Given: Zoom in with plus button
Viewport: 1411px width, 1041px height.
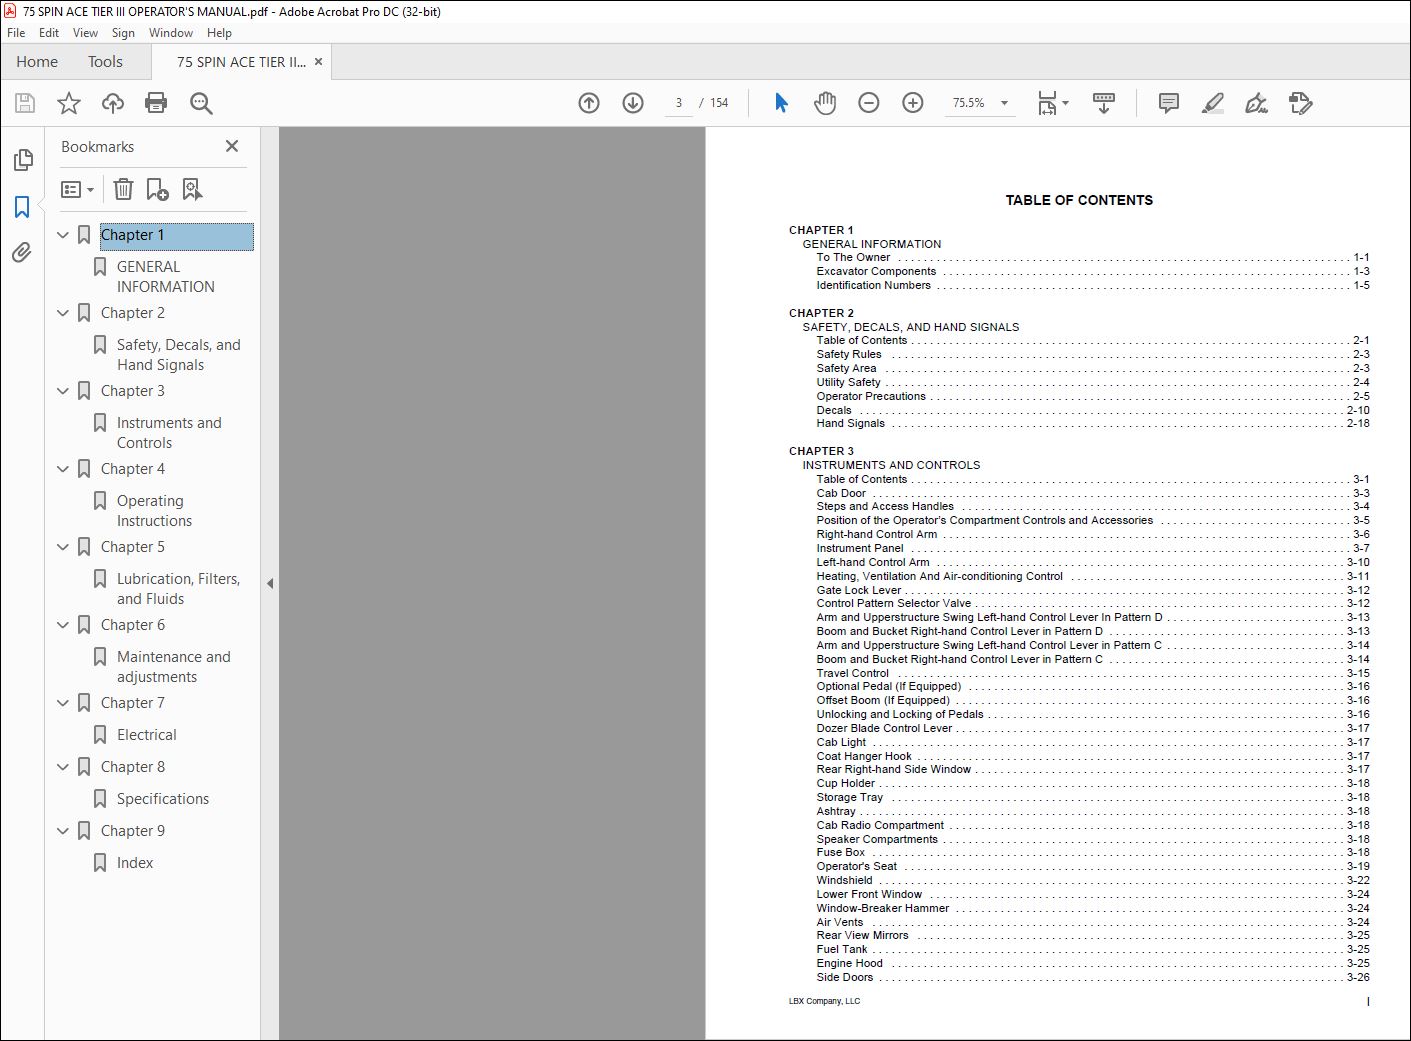Looking at the screenshot, I should pos(913,103).
